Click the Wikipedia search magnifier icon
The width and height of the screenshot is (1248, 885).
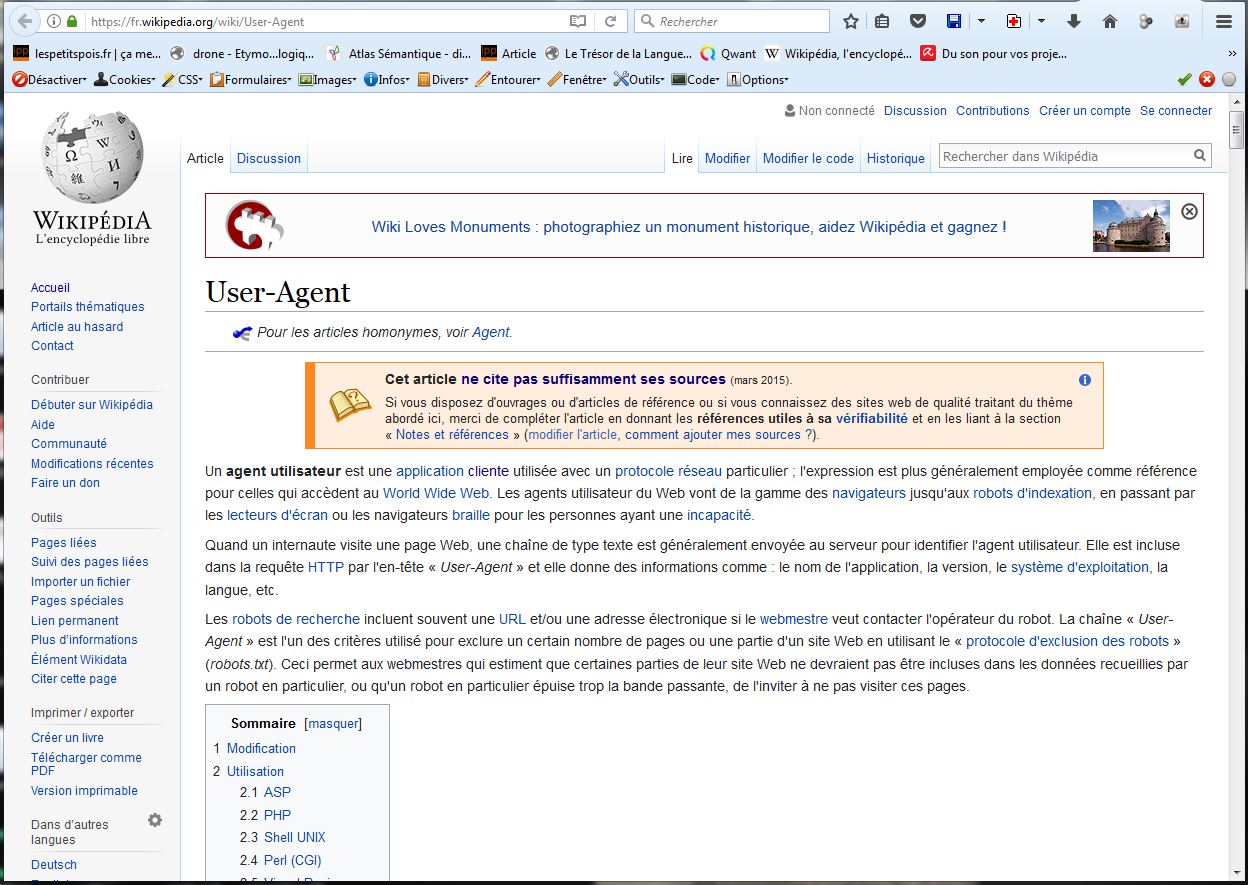click(1199, 156)
